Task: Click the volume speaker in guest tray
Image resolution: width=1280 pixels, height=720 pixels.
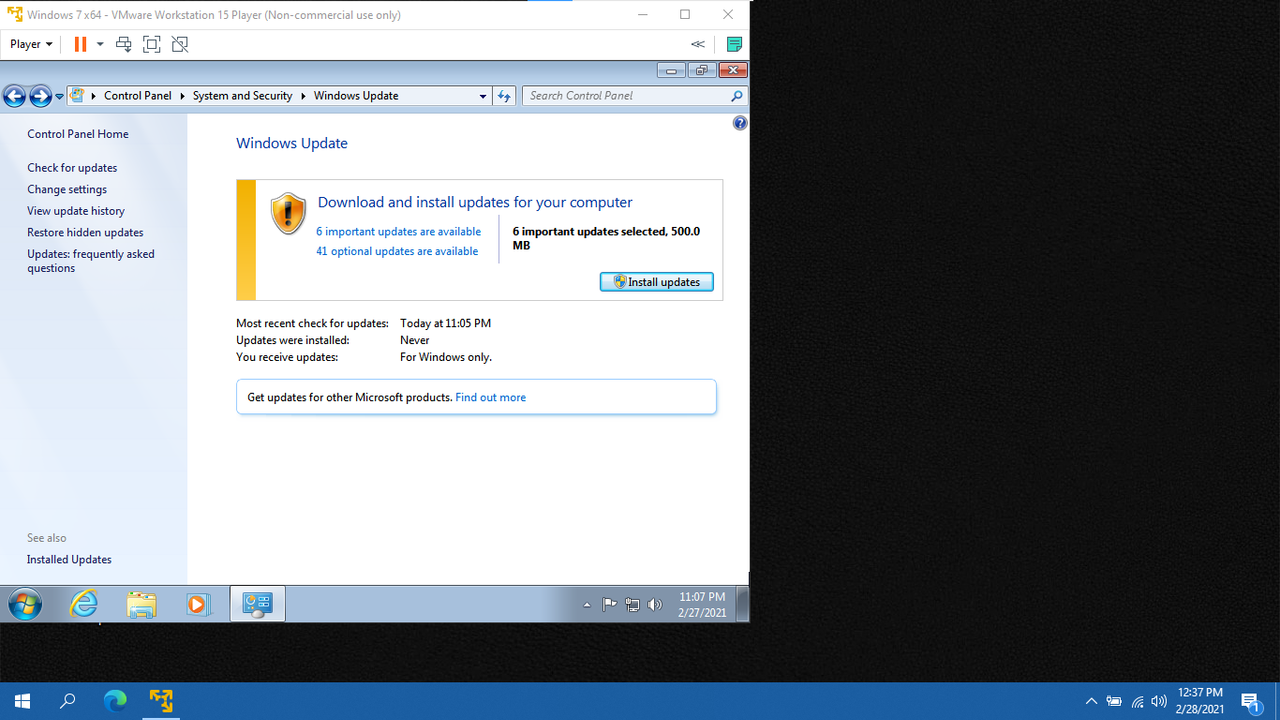Action: tap(655, 605)
